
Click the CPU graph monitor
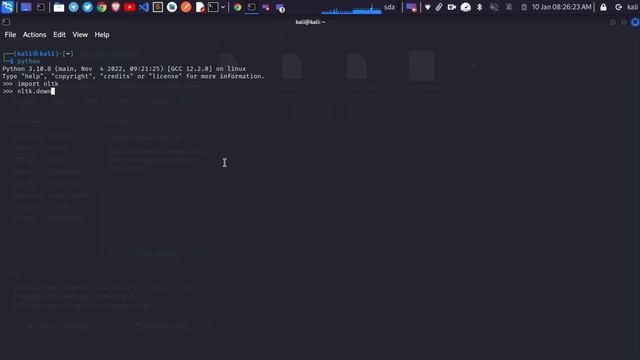tap(351, 8)
